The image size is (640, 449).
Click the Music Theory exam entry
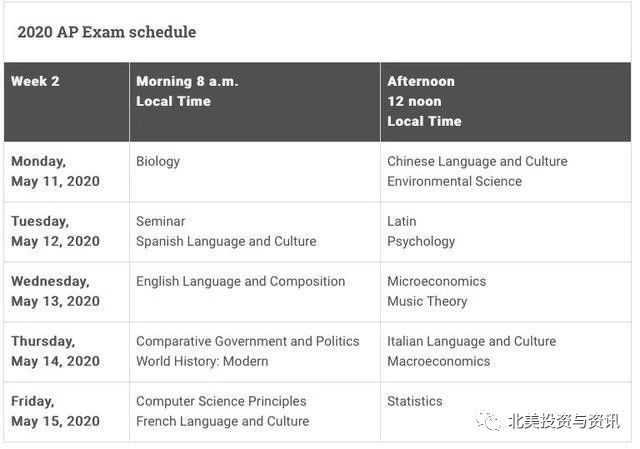click(427, 302)
